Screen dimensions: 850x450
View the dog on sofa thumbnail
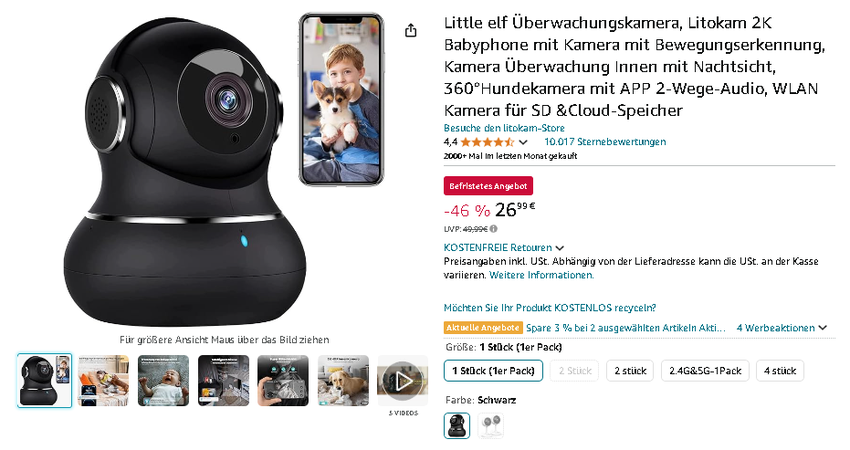pyautogui.click(x=343, y=381)
